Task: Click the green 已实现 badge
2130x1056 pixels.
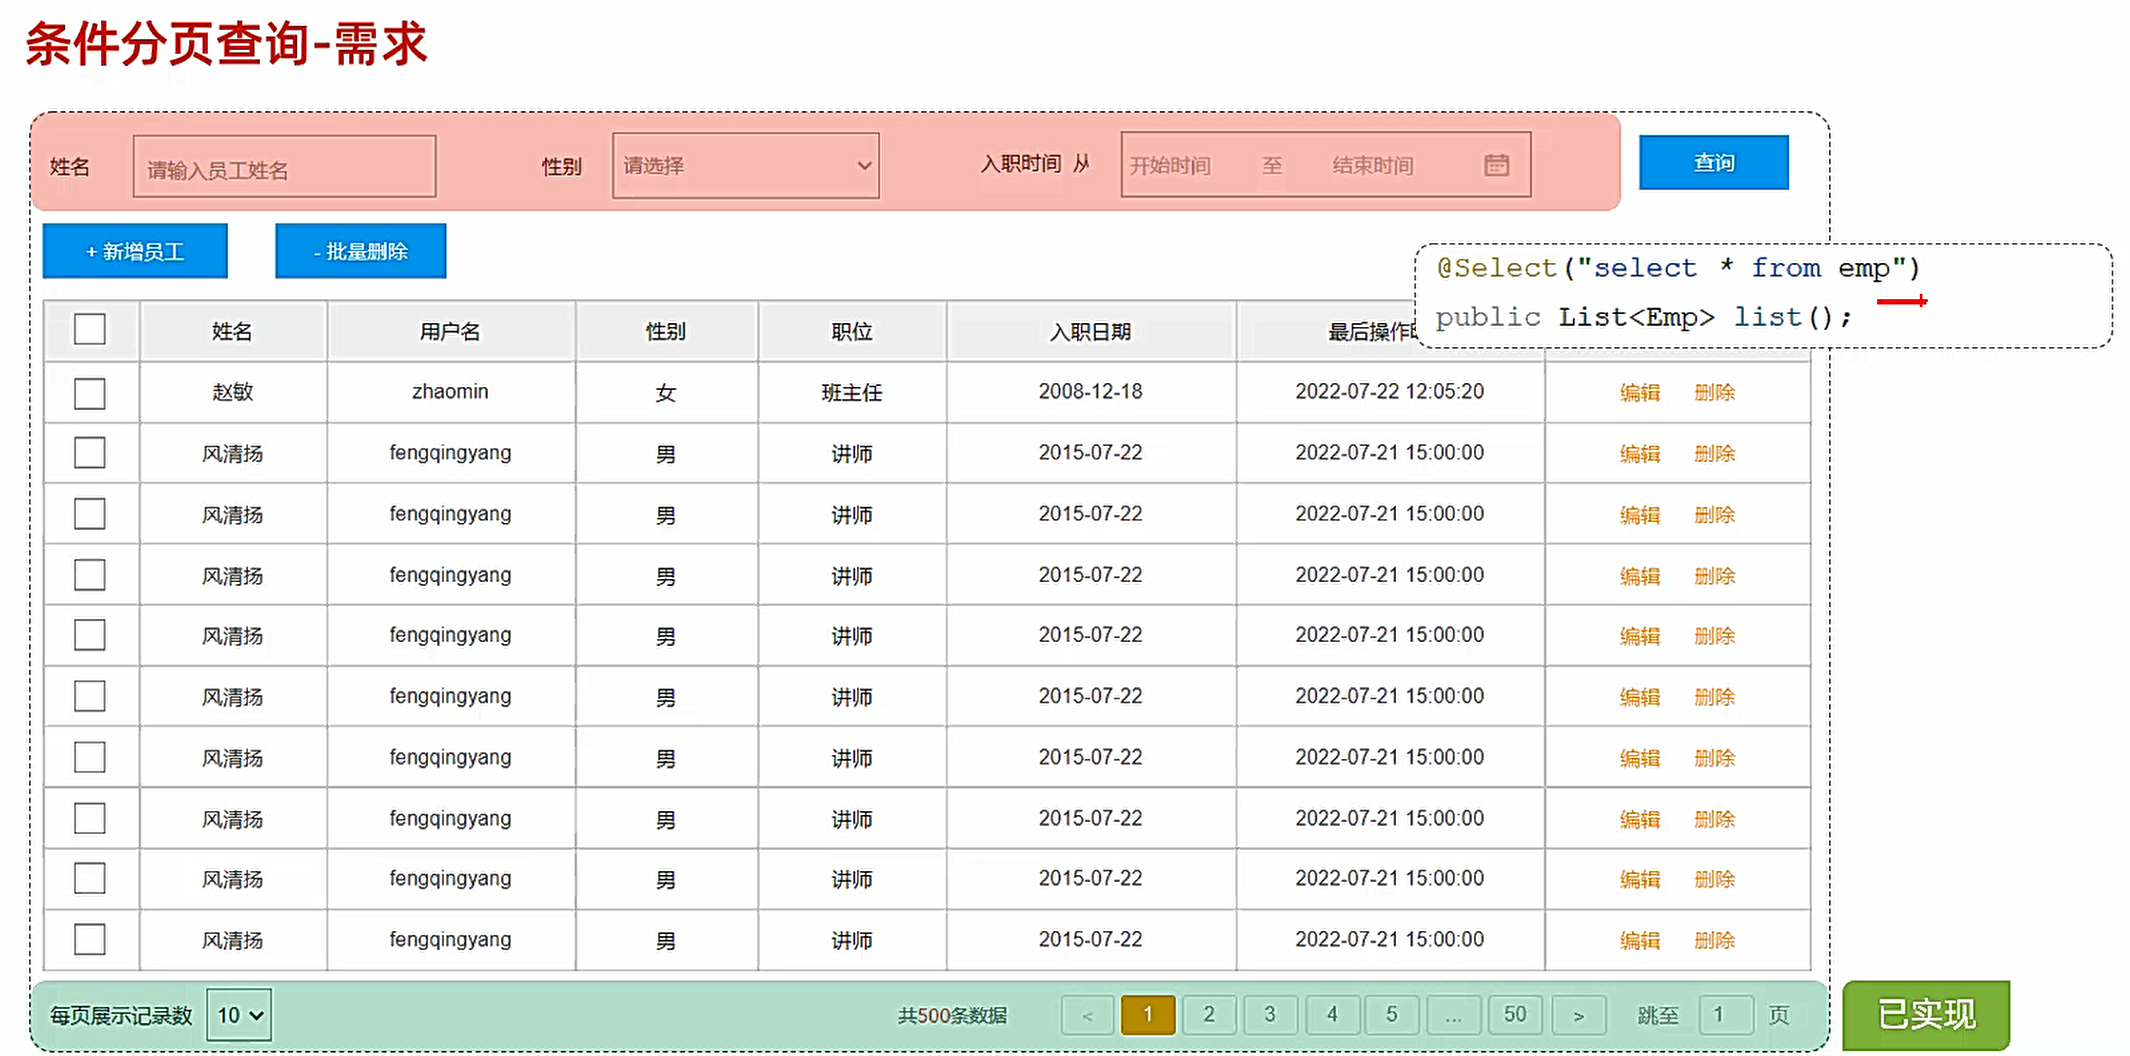Action: click(1926, 1015)
